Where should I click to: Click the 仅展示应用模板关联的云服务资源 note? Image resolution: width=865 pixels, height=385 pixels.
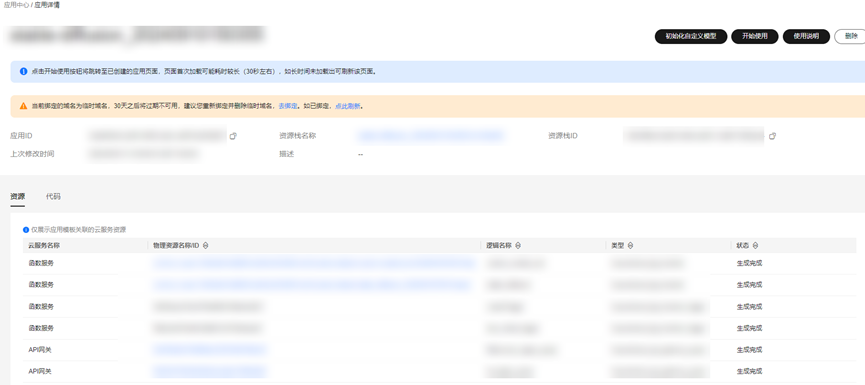click(78, 229)
